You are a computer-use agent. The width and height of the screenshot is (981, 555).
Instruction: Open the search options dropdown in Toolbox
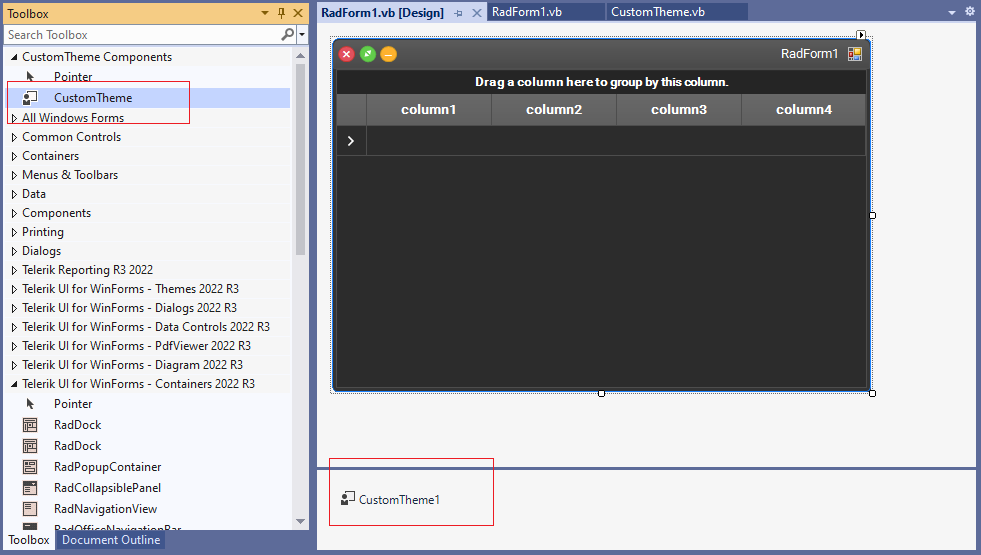(x=302, y=35)
